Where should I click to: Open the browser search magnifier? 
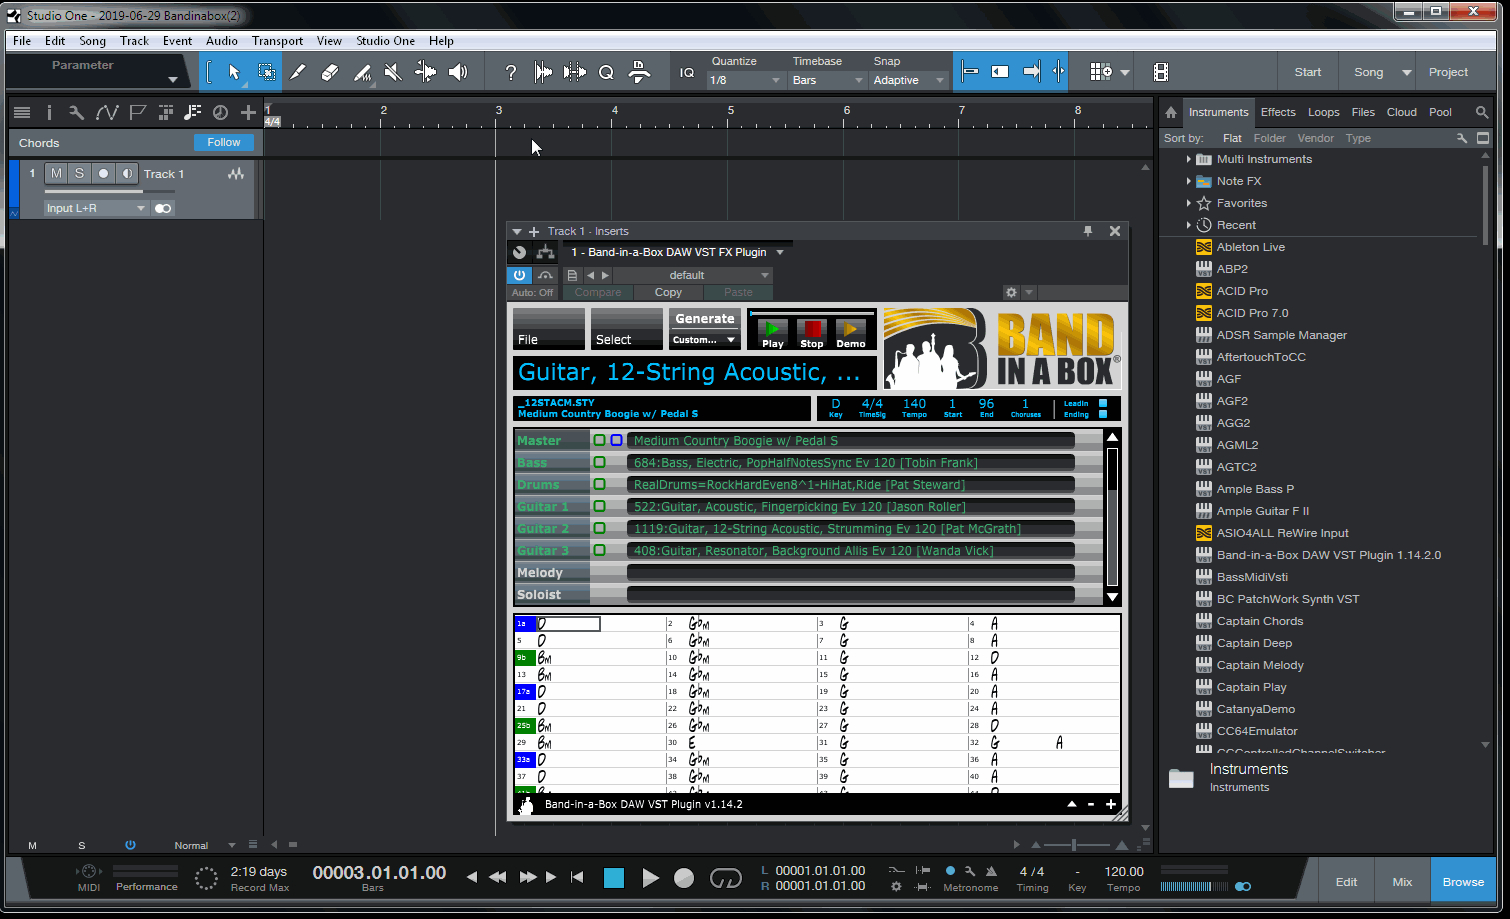pos(1482,112)
